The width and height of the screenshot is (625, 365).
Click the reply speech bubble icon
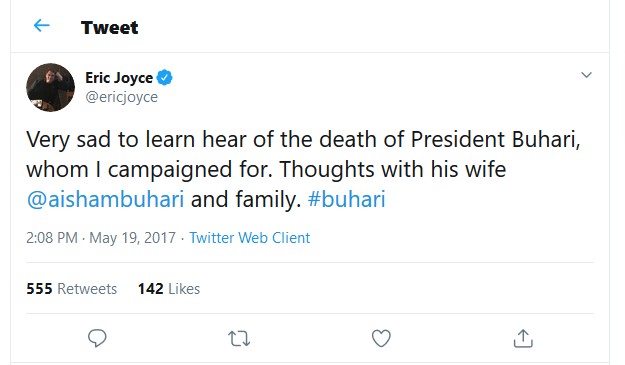click(97, 339)
